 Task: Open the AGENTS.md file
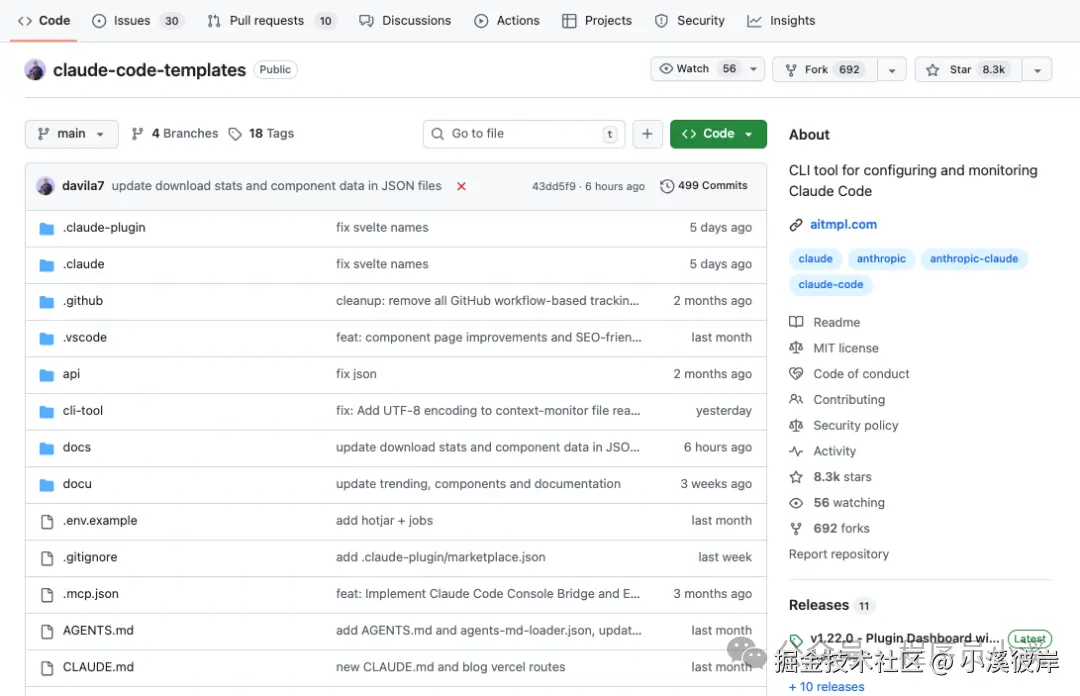(x=98, y=630)
